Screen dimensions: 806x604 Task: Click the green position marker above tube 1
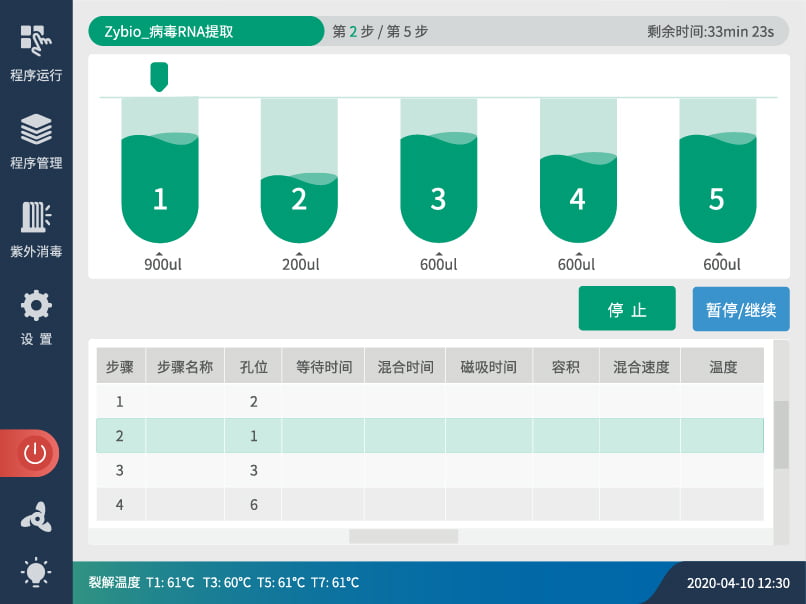pyautogui.click(x=159, y=75)
